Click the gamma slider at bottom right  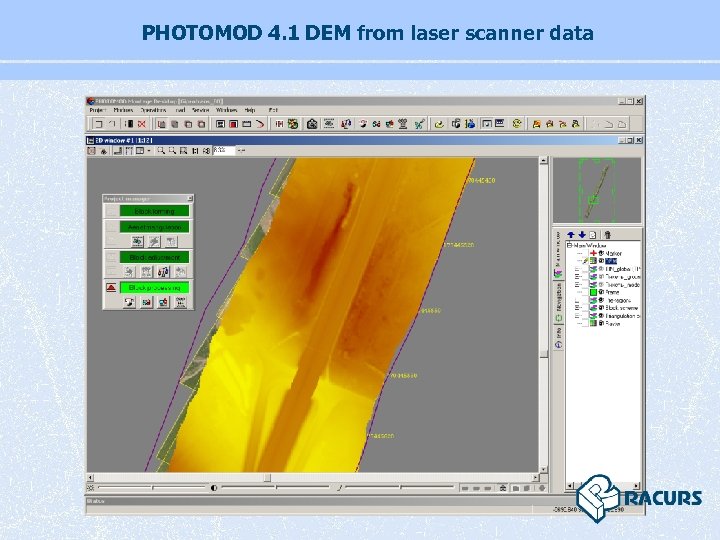tap(400, 488)
